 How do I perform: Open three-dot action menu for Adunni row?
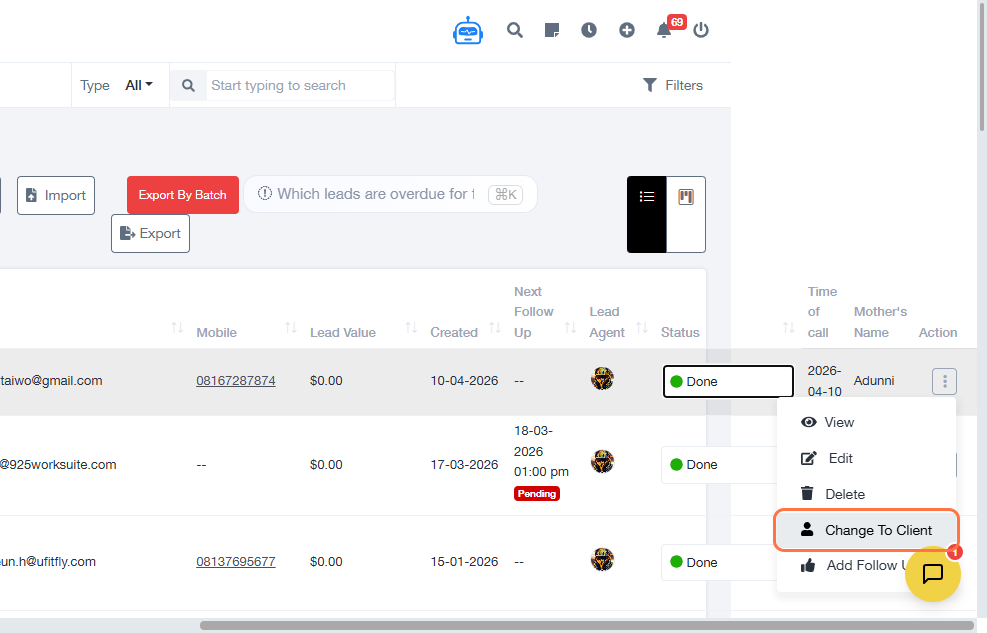tap(945, 381)
